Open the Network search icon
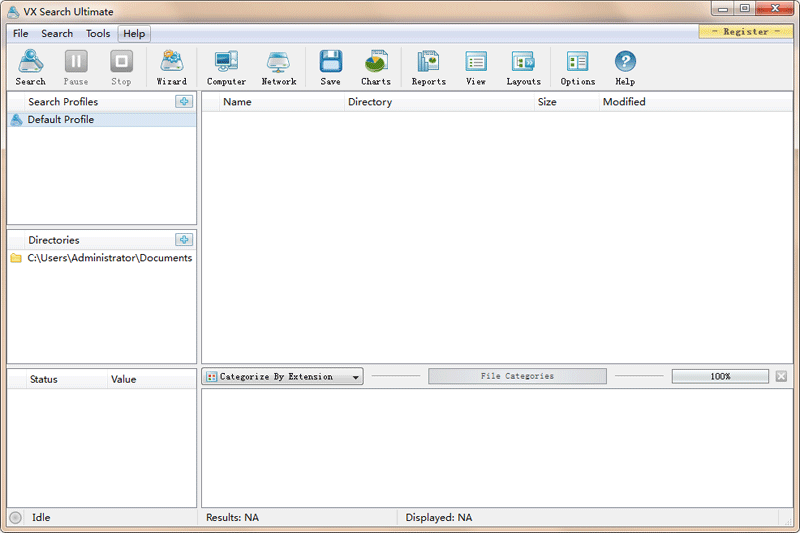Viewport: 800px width, 533px height. coord(278,67)
